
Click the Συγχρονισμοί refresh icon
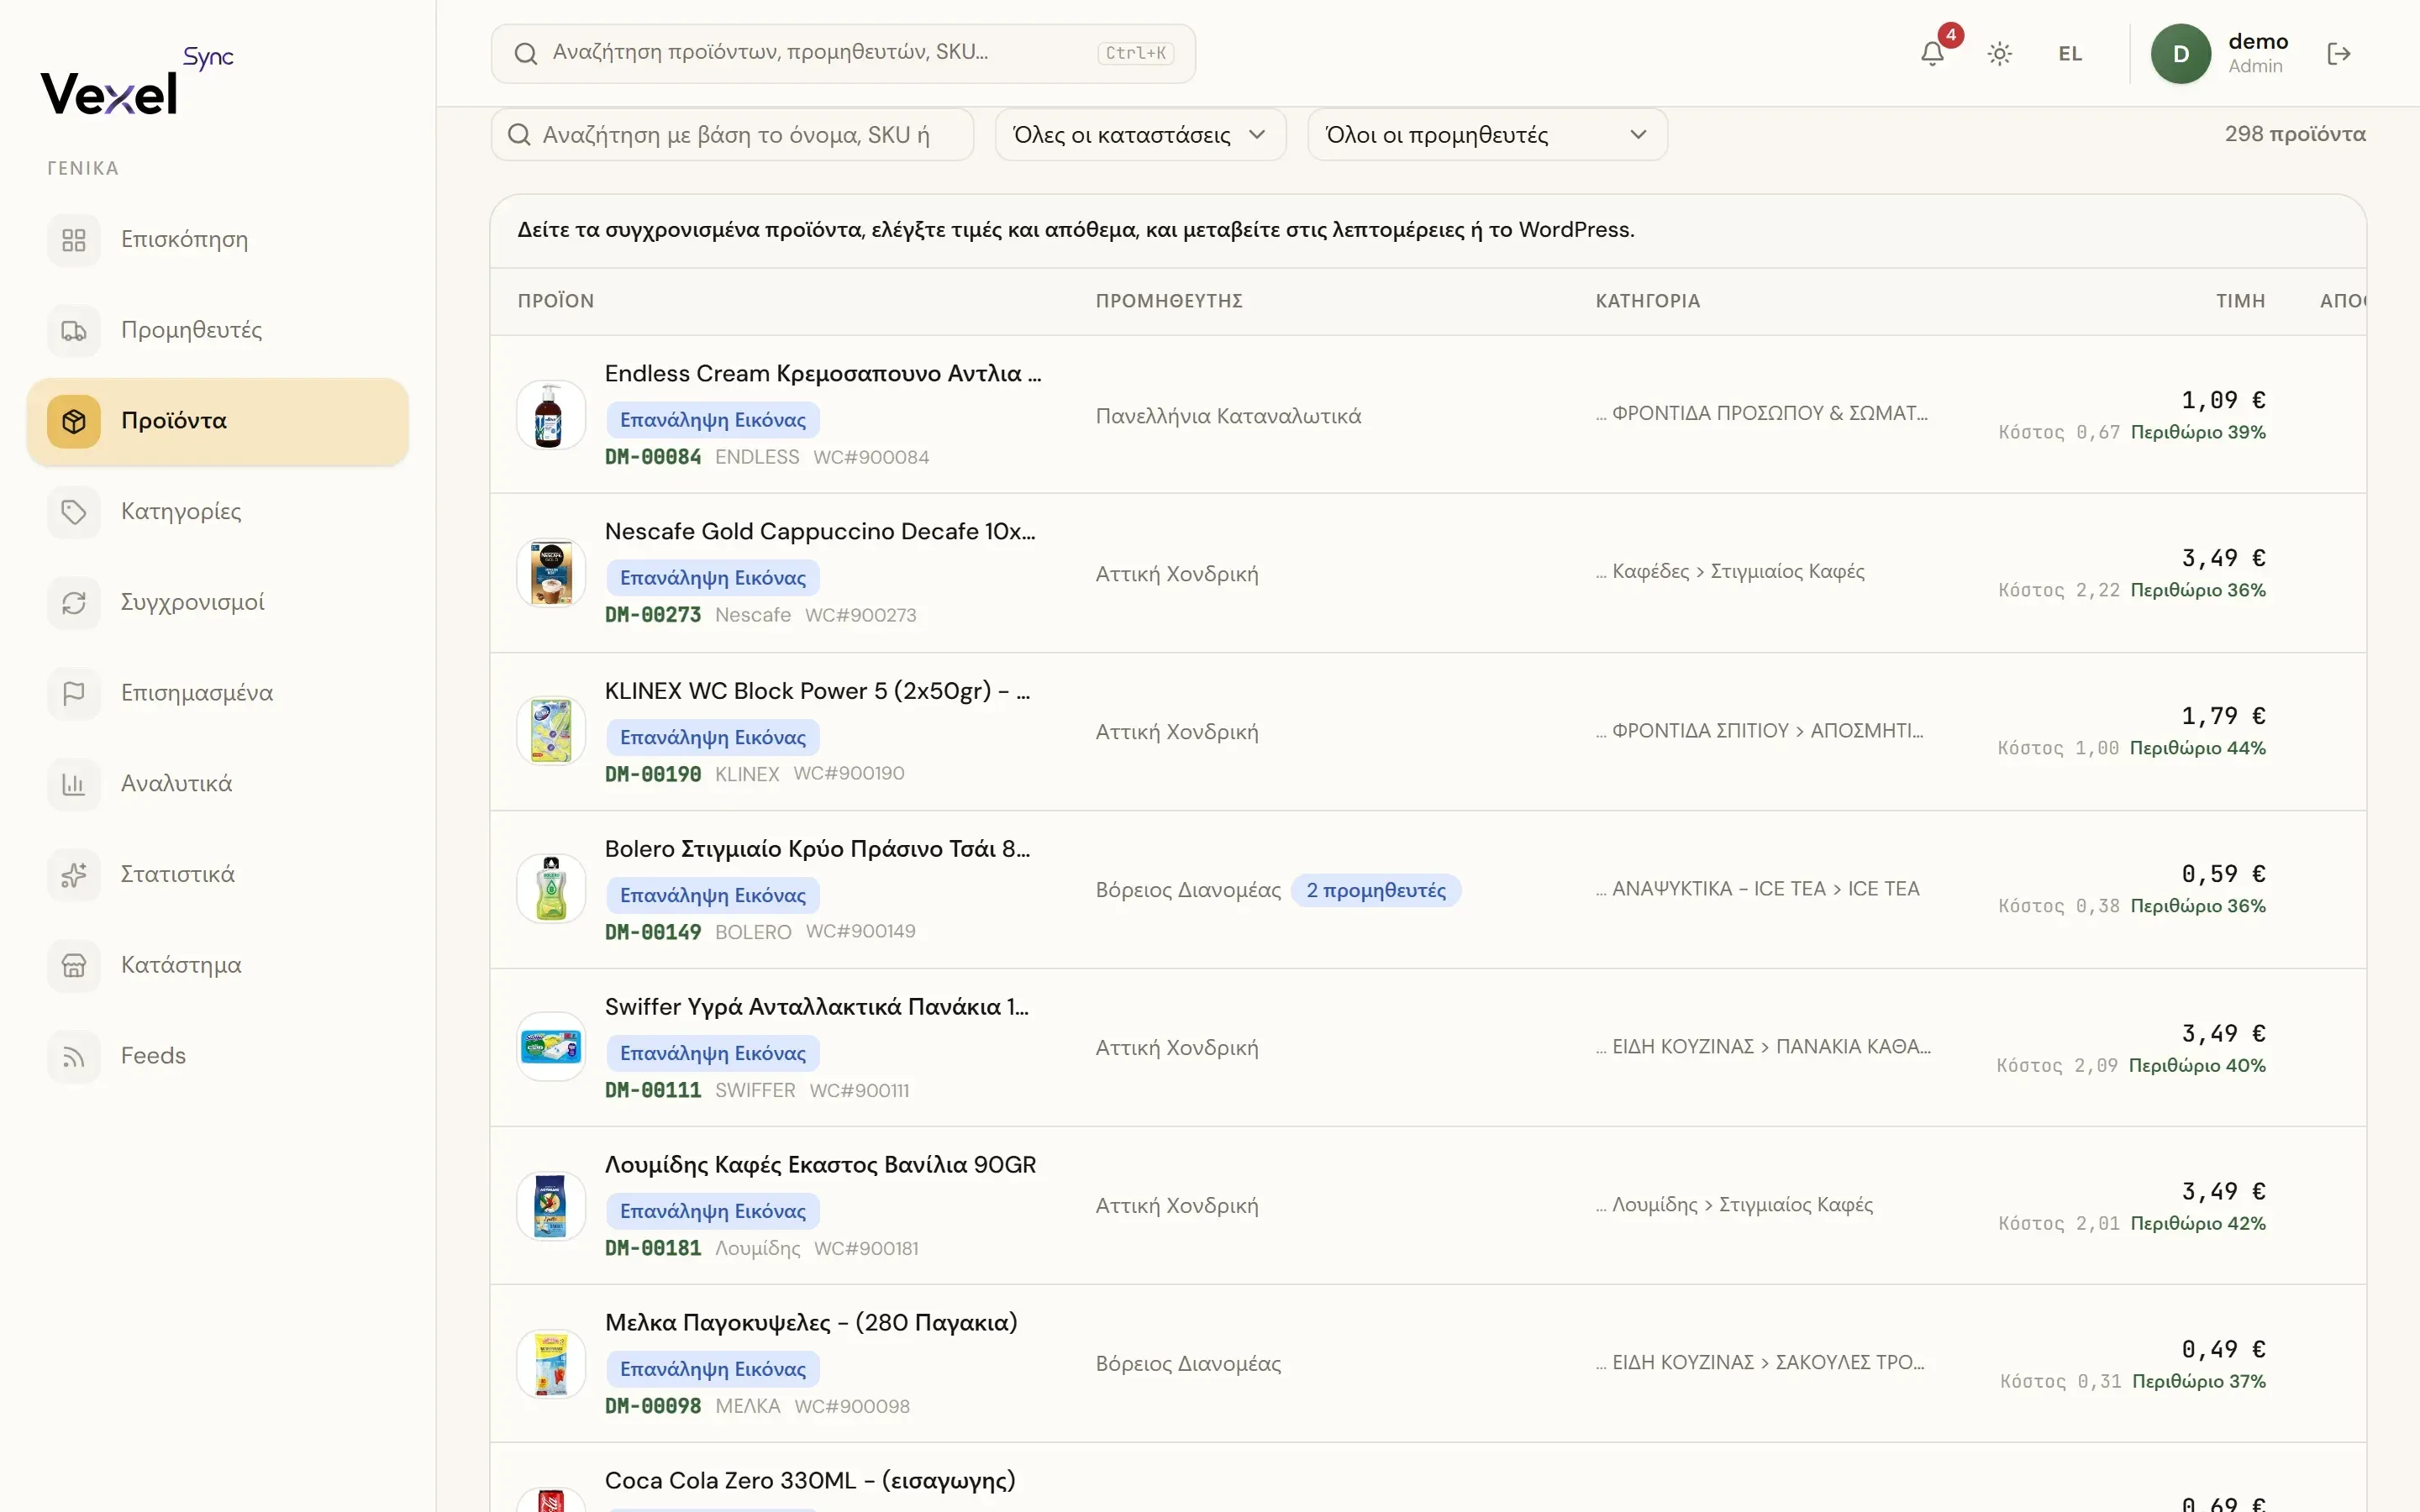pos(74,603)
